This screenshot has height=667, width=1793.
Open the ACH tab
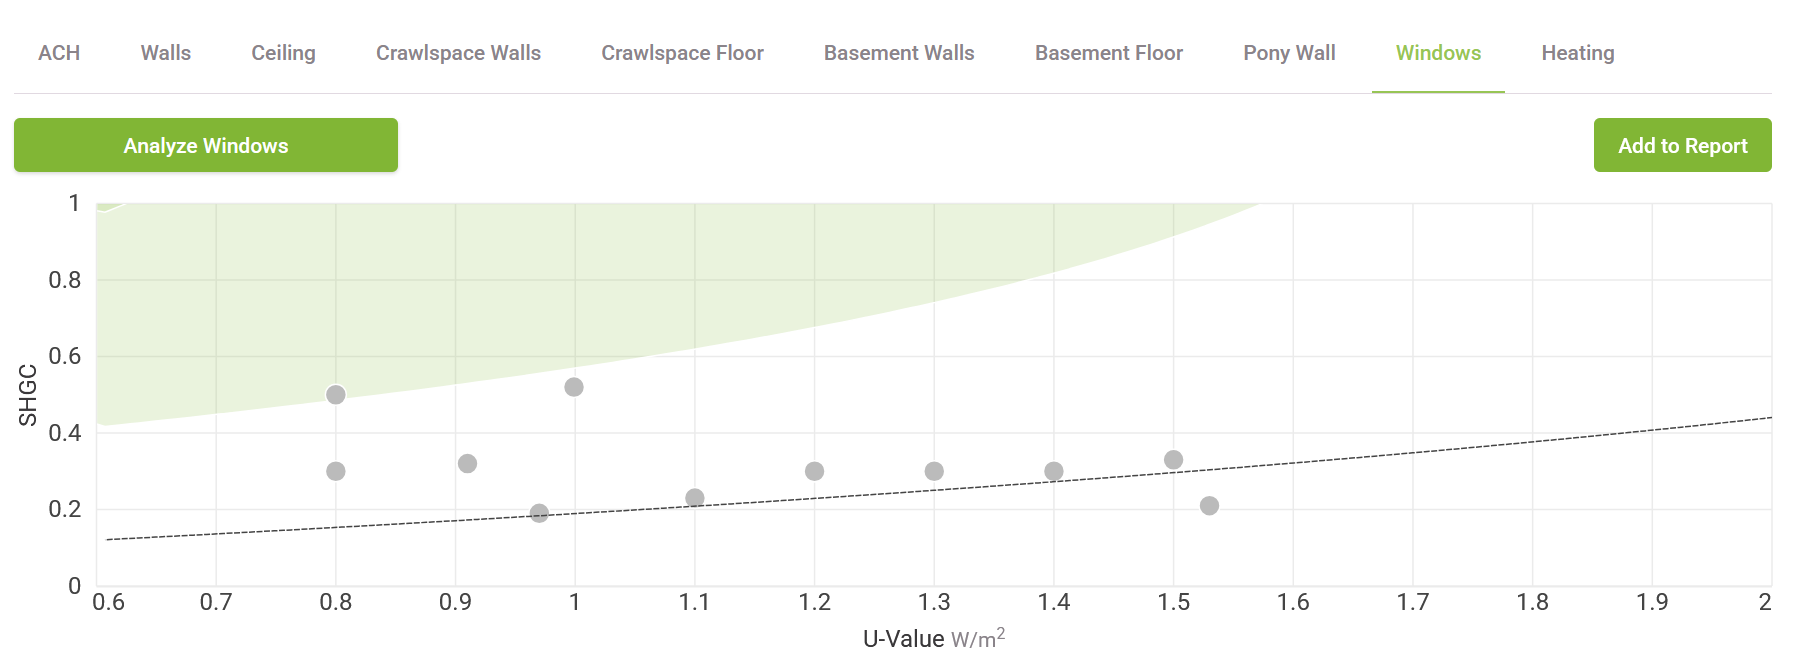[59, 53]
